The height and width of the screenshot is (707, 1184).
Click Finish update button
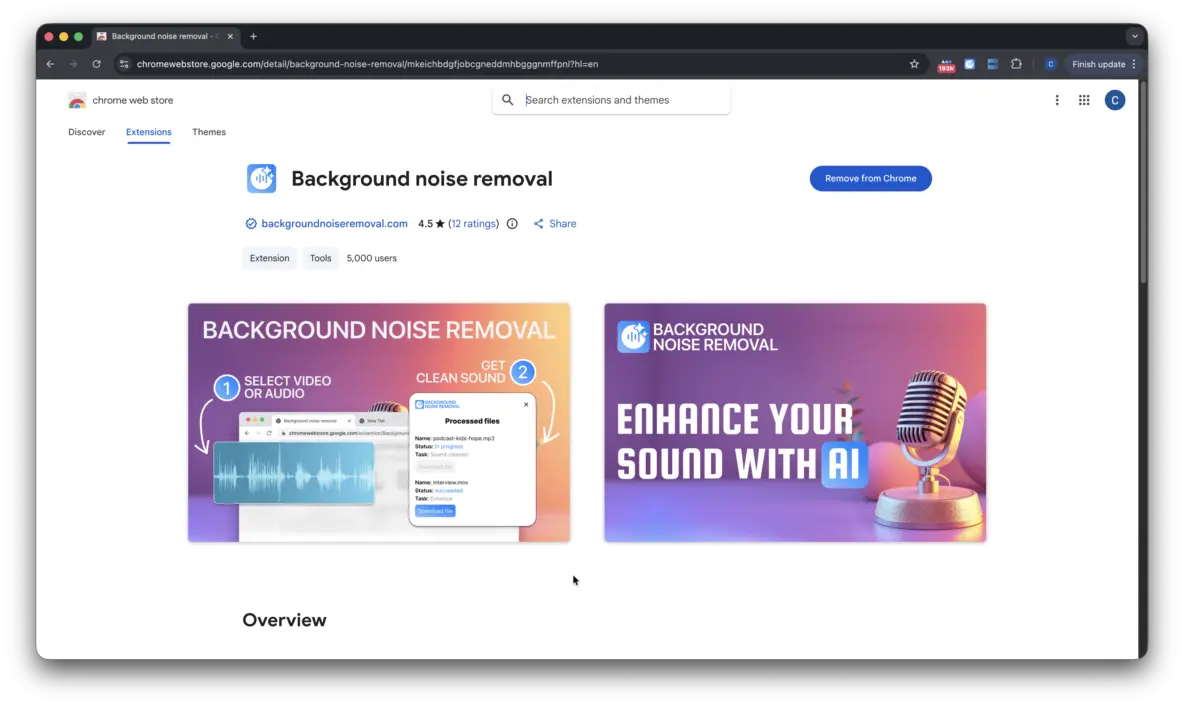click(x=1098, y=64)
